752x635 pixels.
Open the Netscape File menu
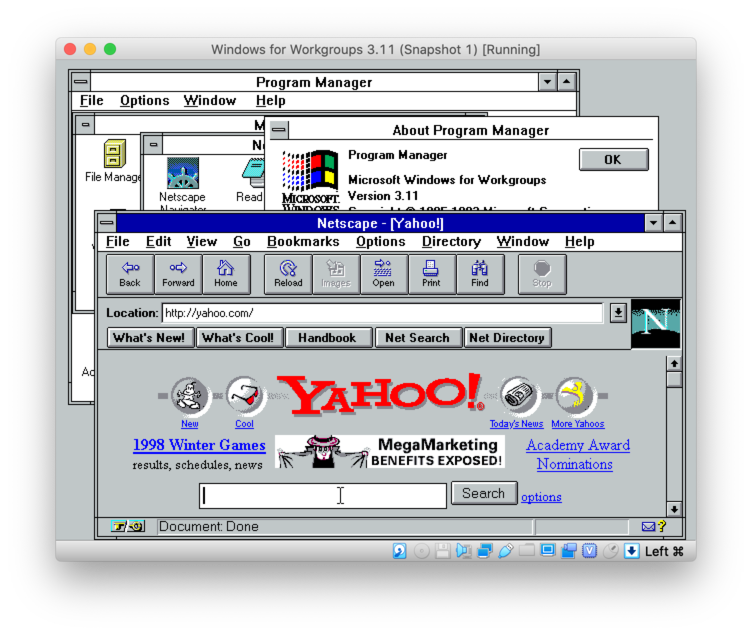118,242
